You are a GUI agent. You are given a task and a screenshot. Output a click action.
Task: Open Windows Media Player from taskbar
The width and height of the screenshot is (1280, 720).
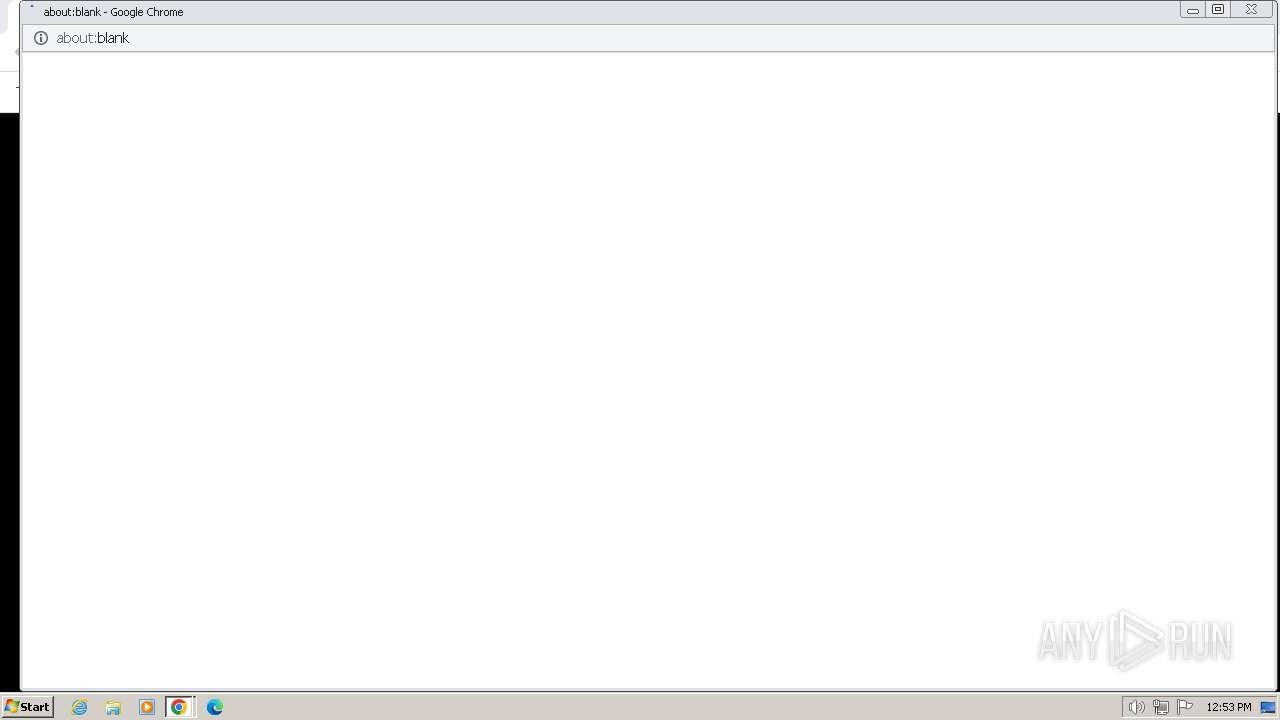tap(147, 707)
